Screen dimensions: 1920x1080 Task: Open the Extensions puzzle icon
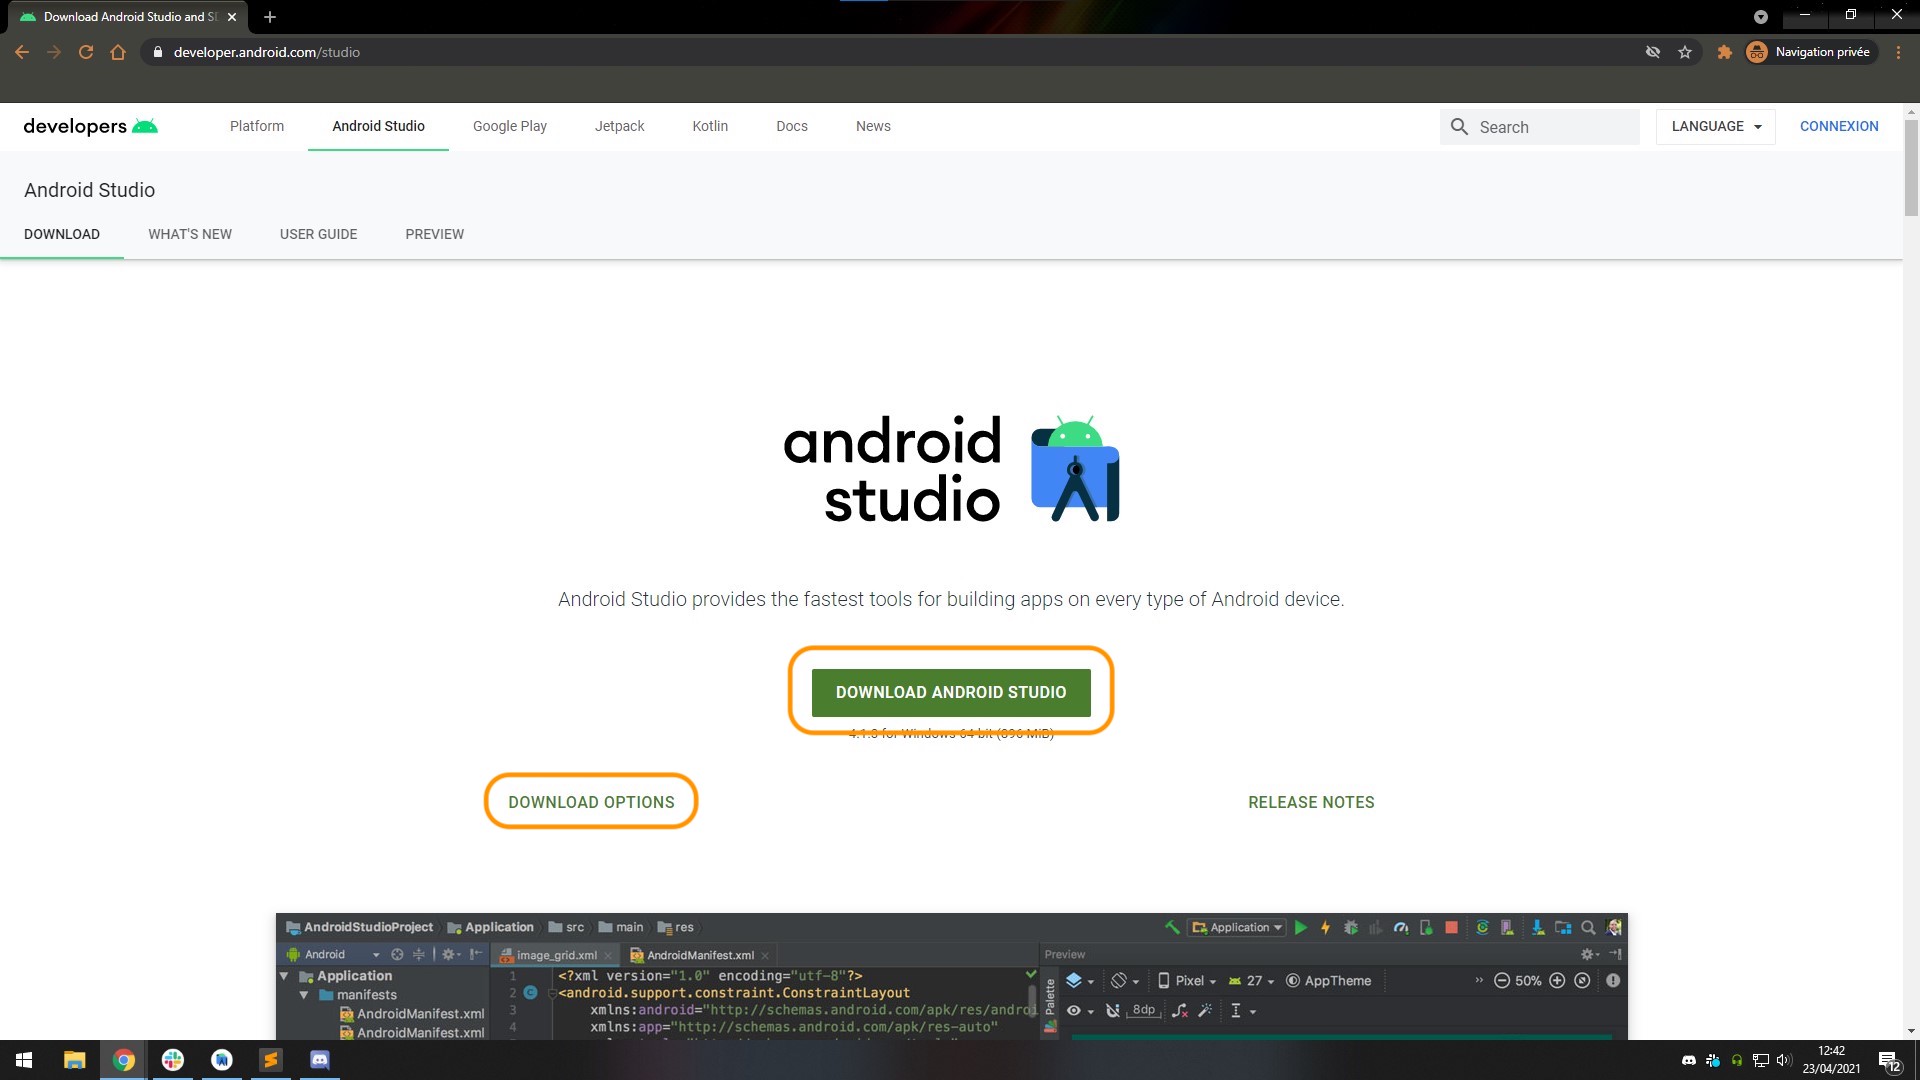tap(1724, 52)
